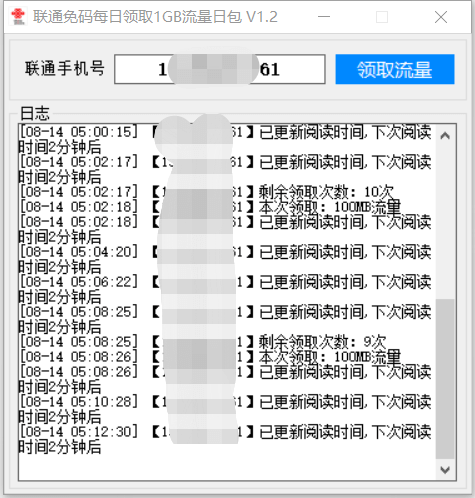Image resolution: width=475 pixels, height=498 pixels.
Task: Focus the 联通手机号 phone number input field
Action: point(220,69)
